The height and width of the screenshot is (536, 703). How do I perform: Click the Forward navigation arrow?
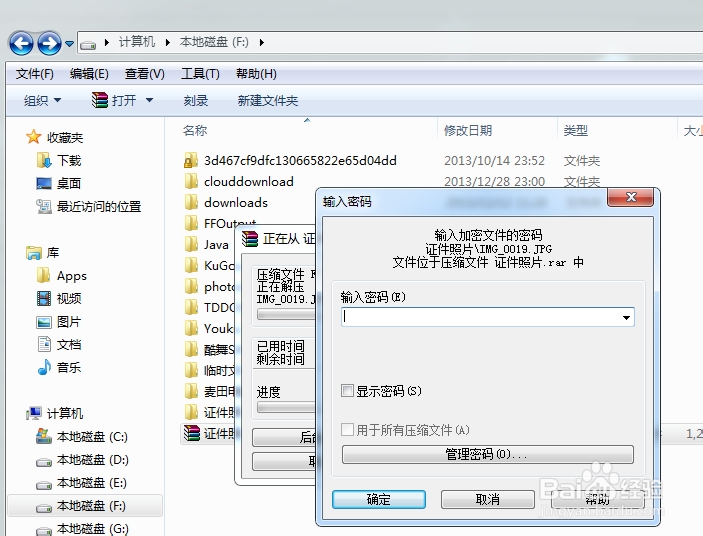pyautogui.click(x=49, y=43)
